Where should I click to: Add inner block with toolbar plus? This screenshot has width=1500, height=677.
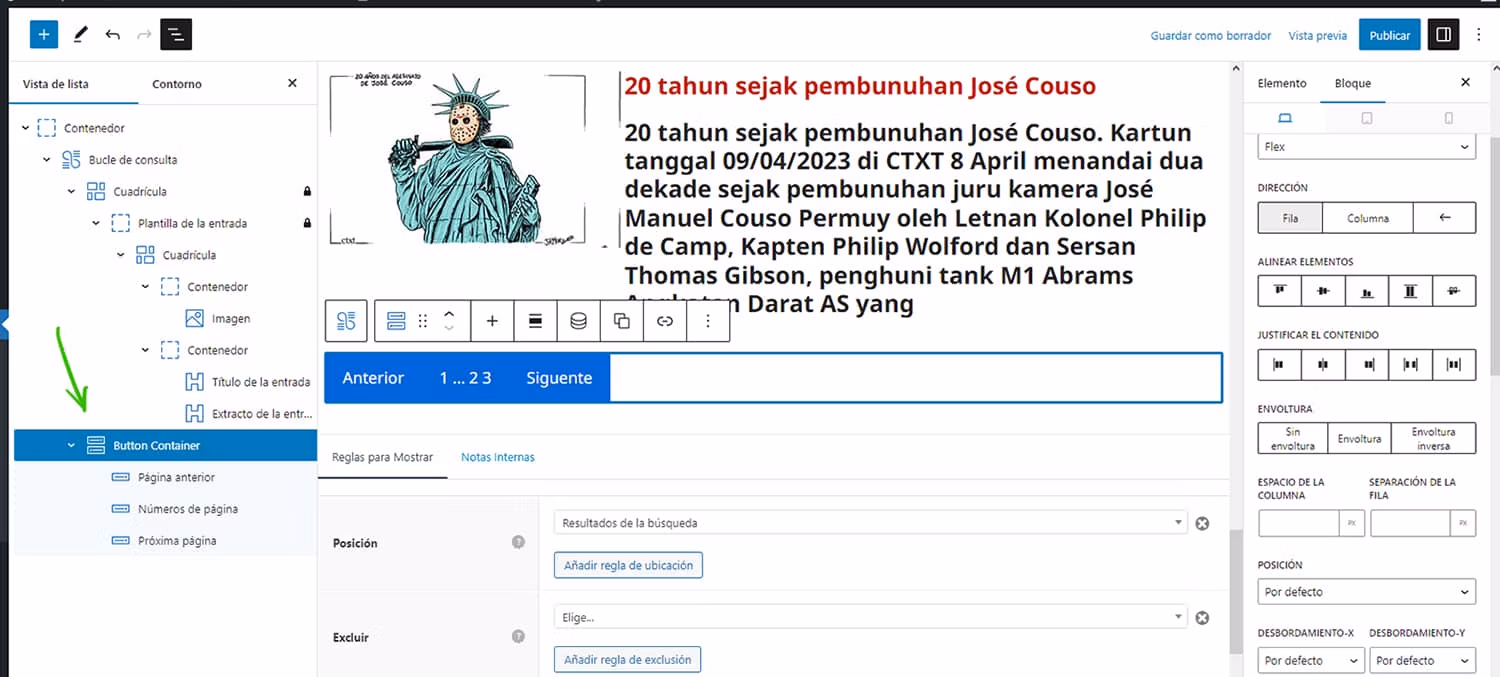point(492,321)
